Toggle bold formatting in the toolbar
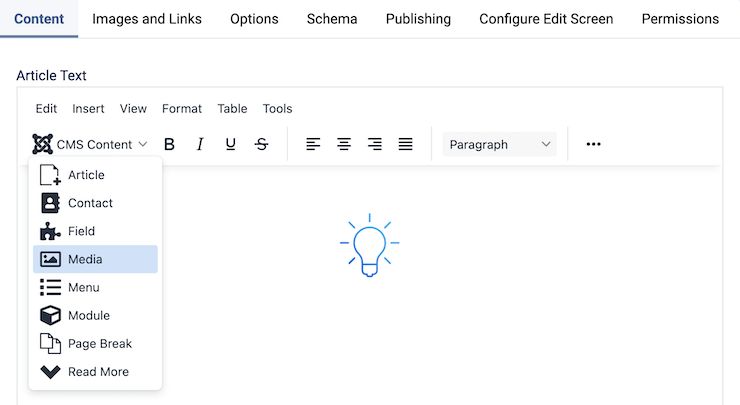740x405 pixels. pos(169,144)
